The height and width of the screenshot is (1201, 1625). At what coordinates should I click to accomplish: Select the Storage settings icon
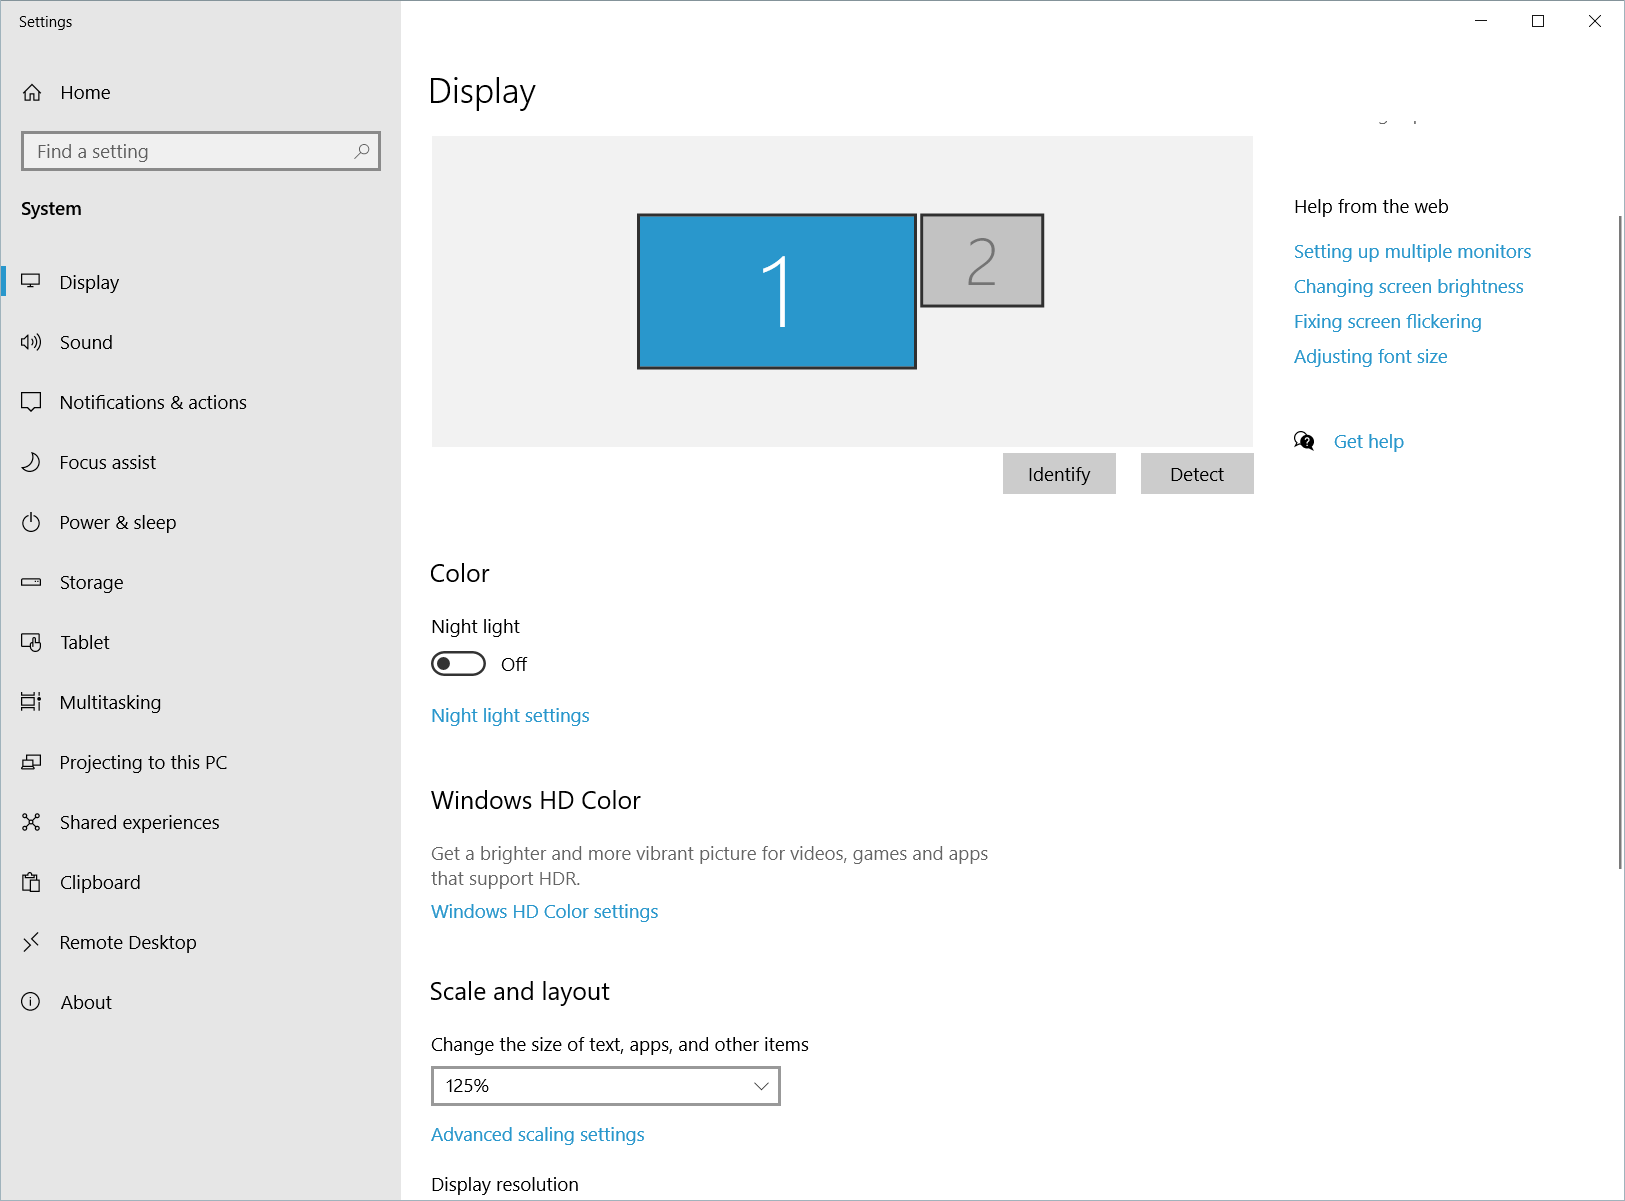tap(31, 582)
